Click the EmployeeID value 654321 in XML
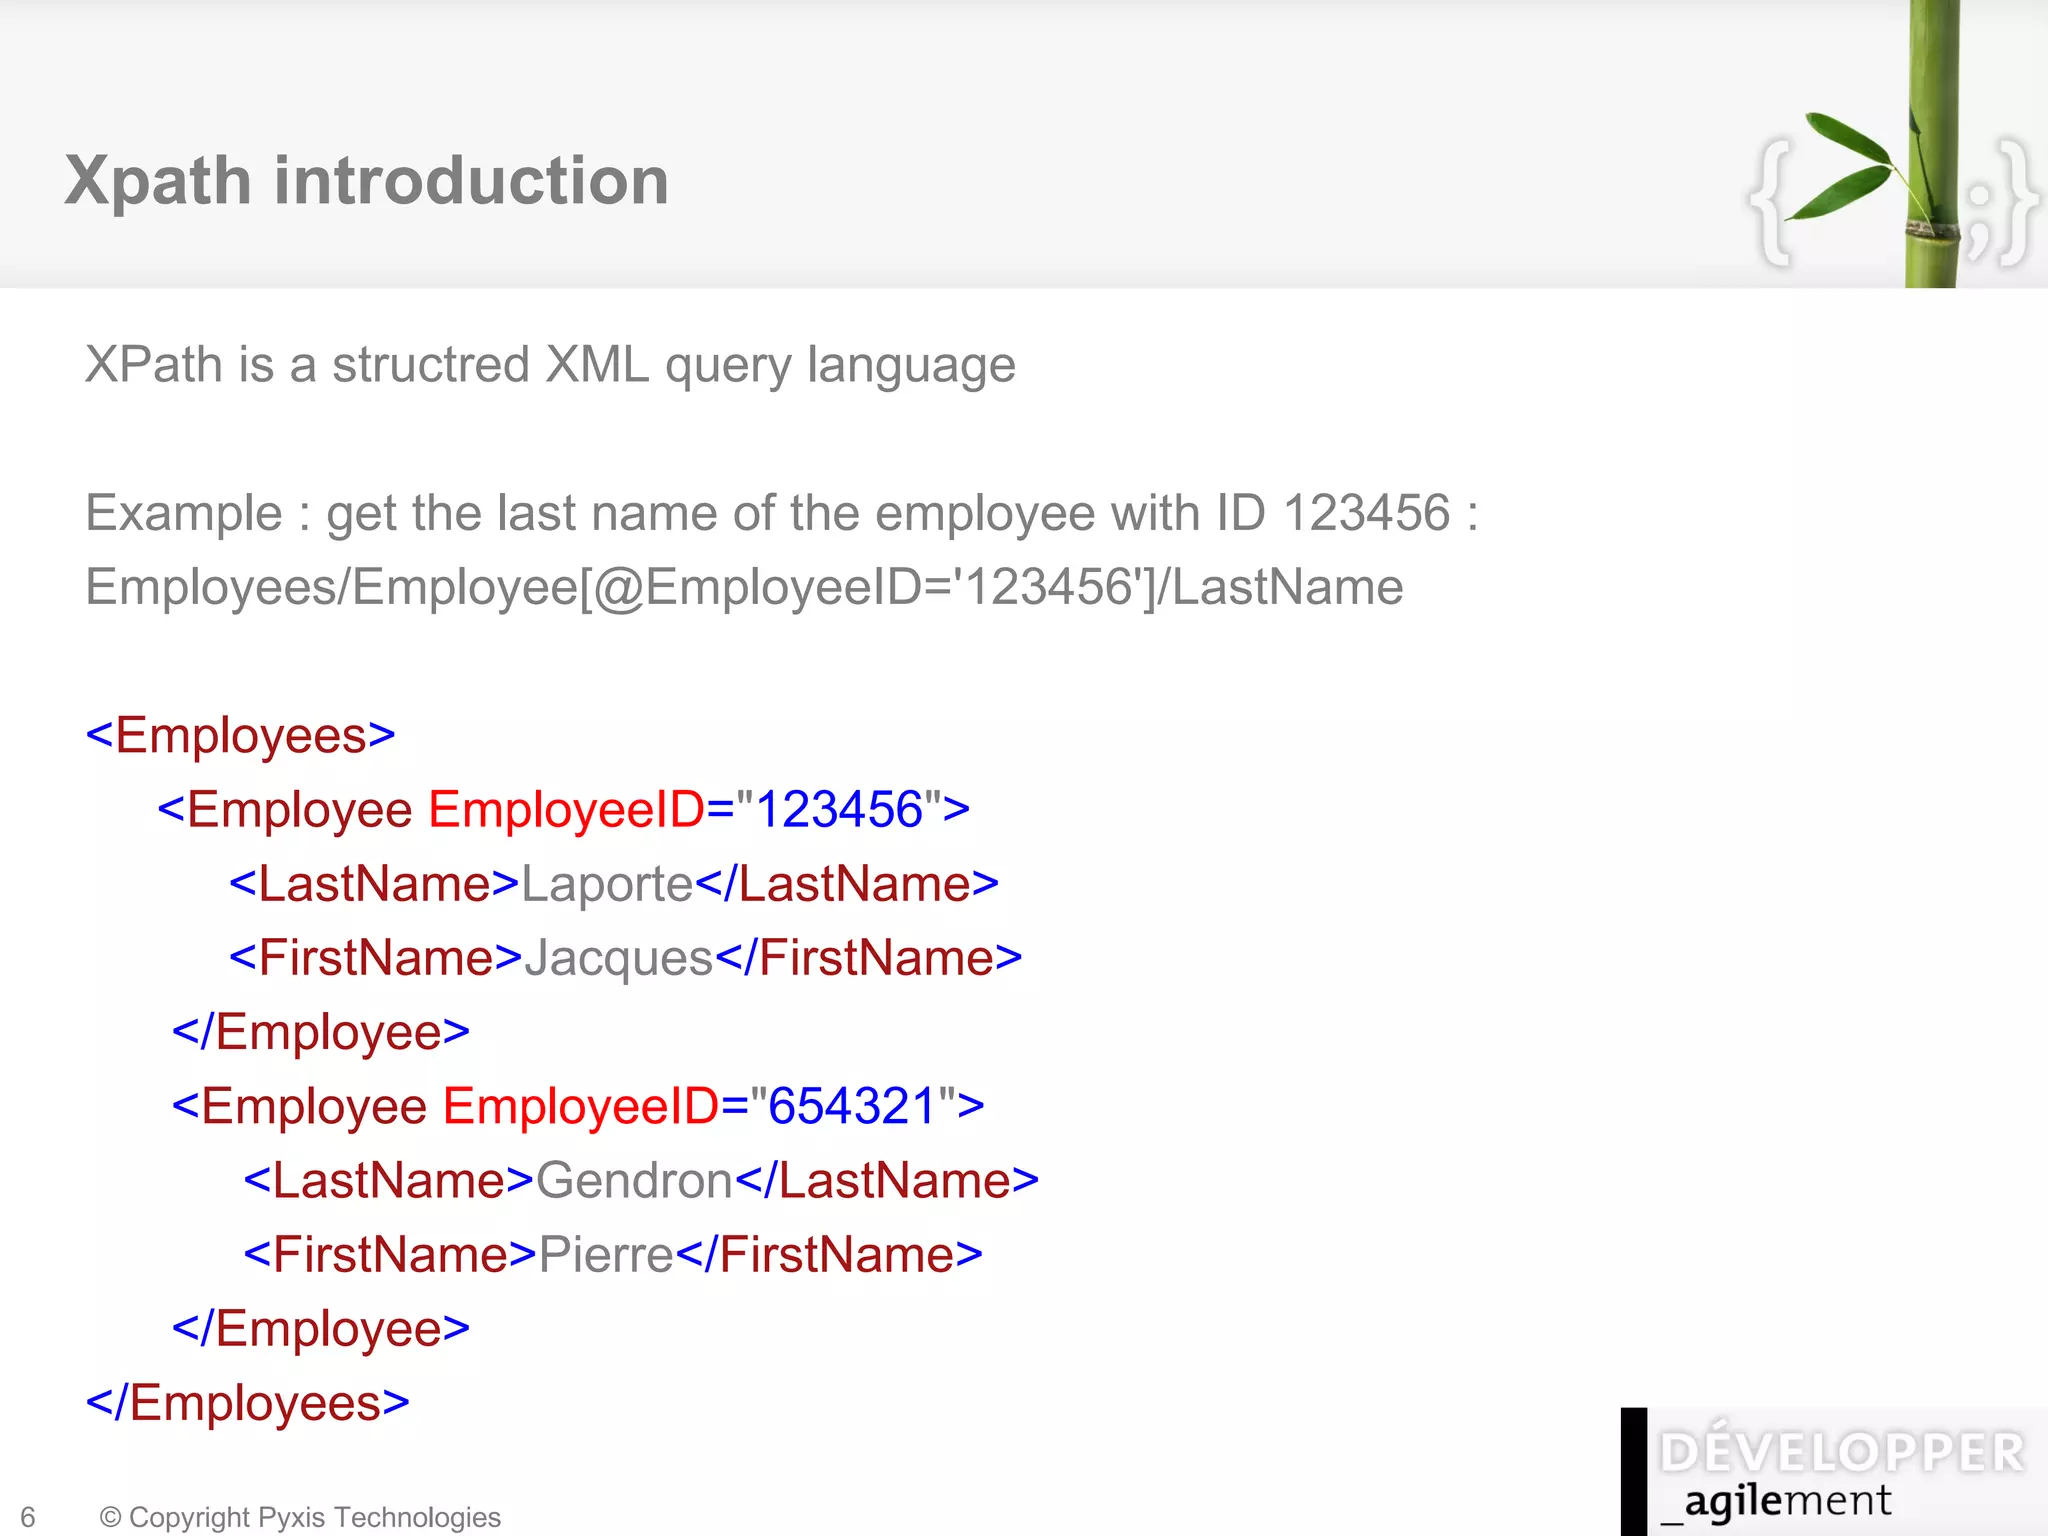2048x1536 pixels. [852, 1106]
